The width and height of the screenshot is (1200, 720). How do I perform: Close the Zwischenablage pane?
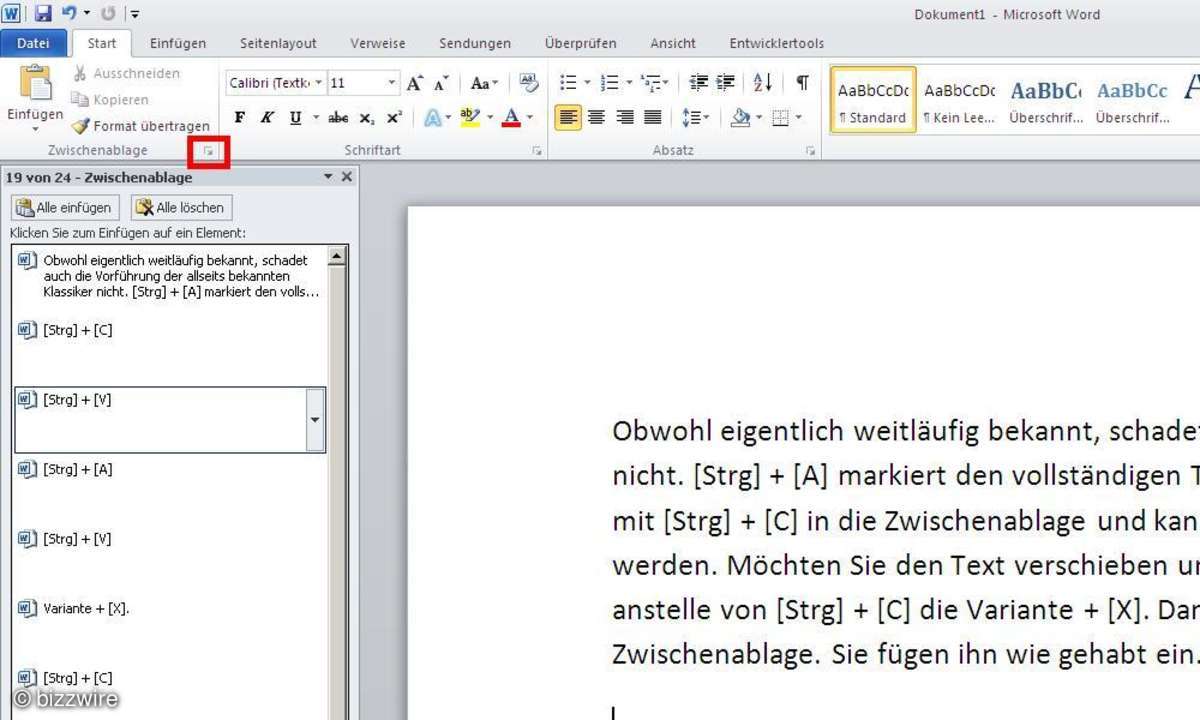[x=347, y=177]
